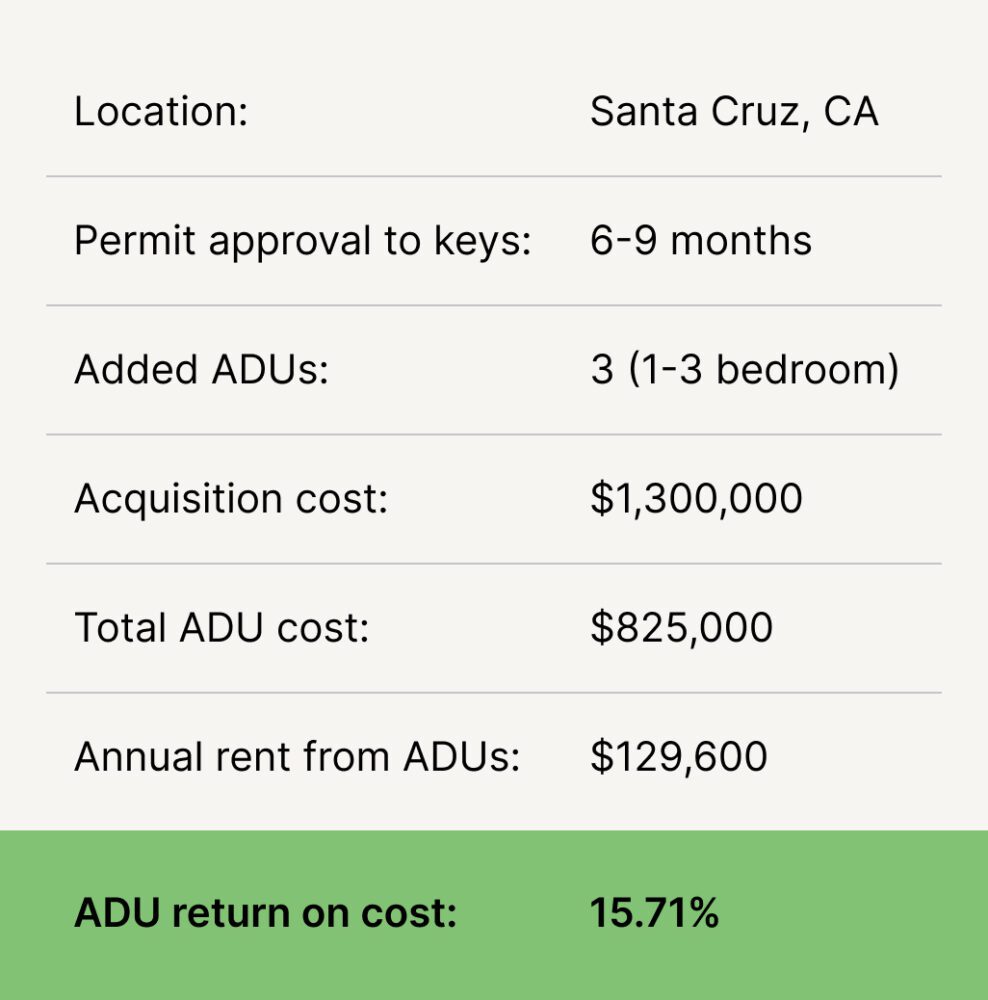988x1000 pixels.
Task: Select the $129,600 annual rent value
Action: [x=679, y=757]
